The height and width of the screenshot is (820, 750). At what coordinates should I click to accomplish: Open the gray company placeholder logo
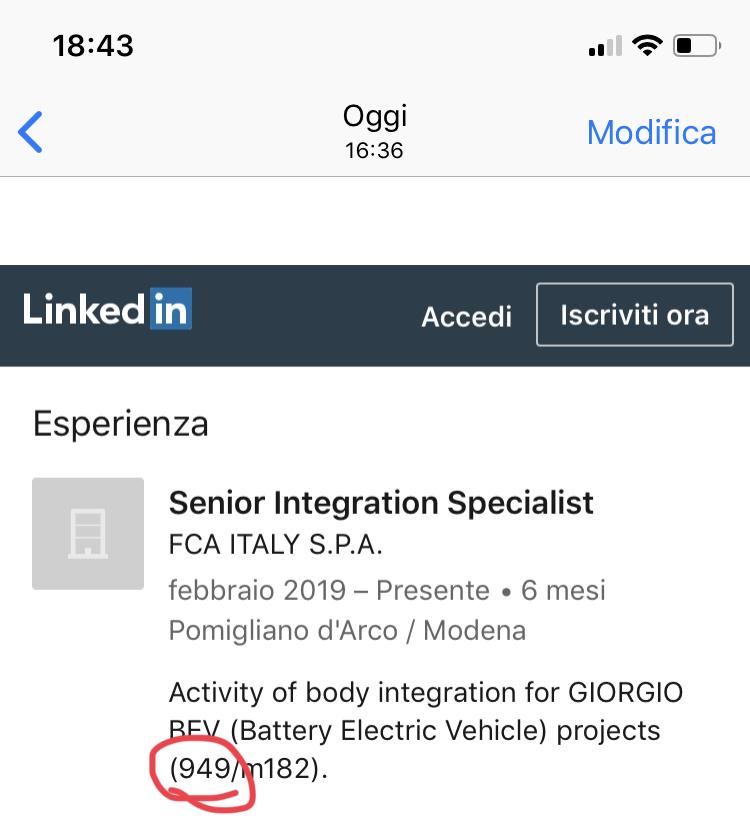coord(88,533)
